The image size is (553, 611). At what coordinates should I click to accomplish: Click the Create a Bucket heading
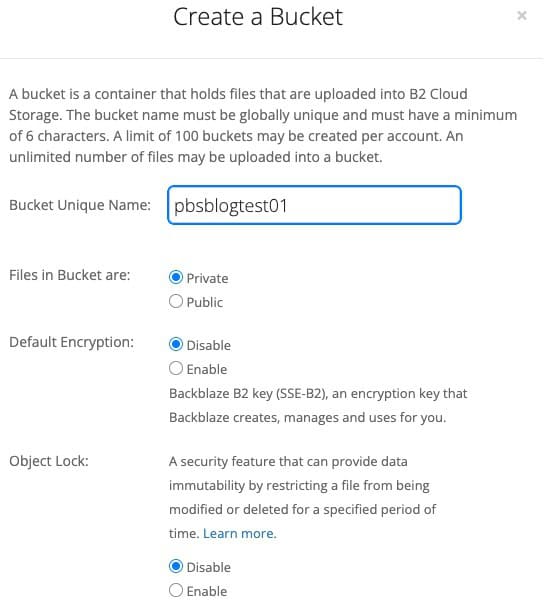258,17
